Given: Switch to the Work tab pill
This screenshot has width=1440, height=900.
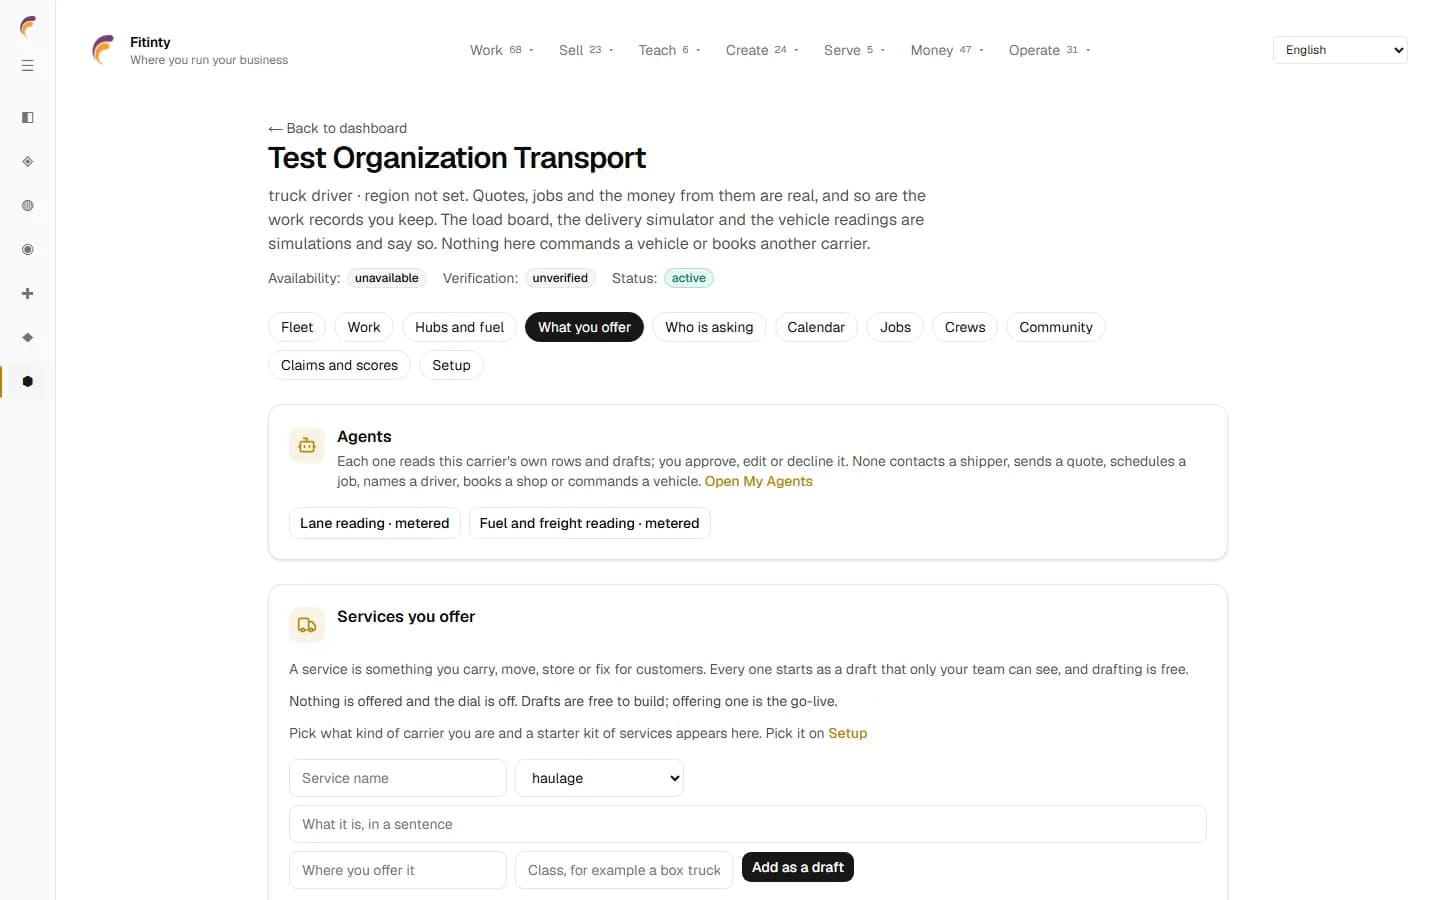Looking at the screenshot, I should [364, 327].
